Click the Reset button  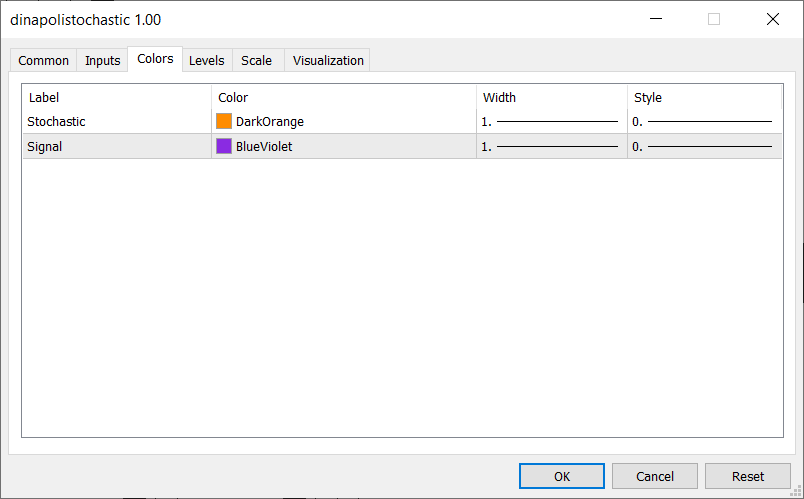pos(748,476)
